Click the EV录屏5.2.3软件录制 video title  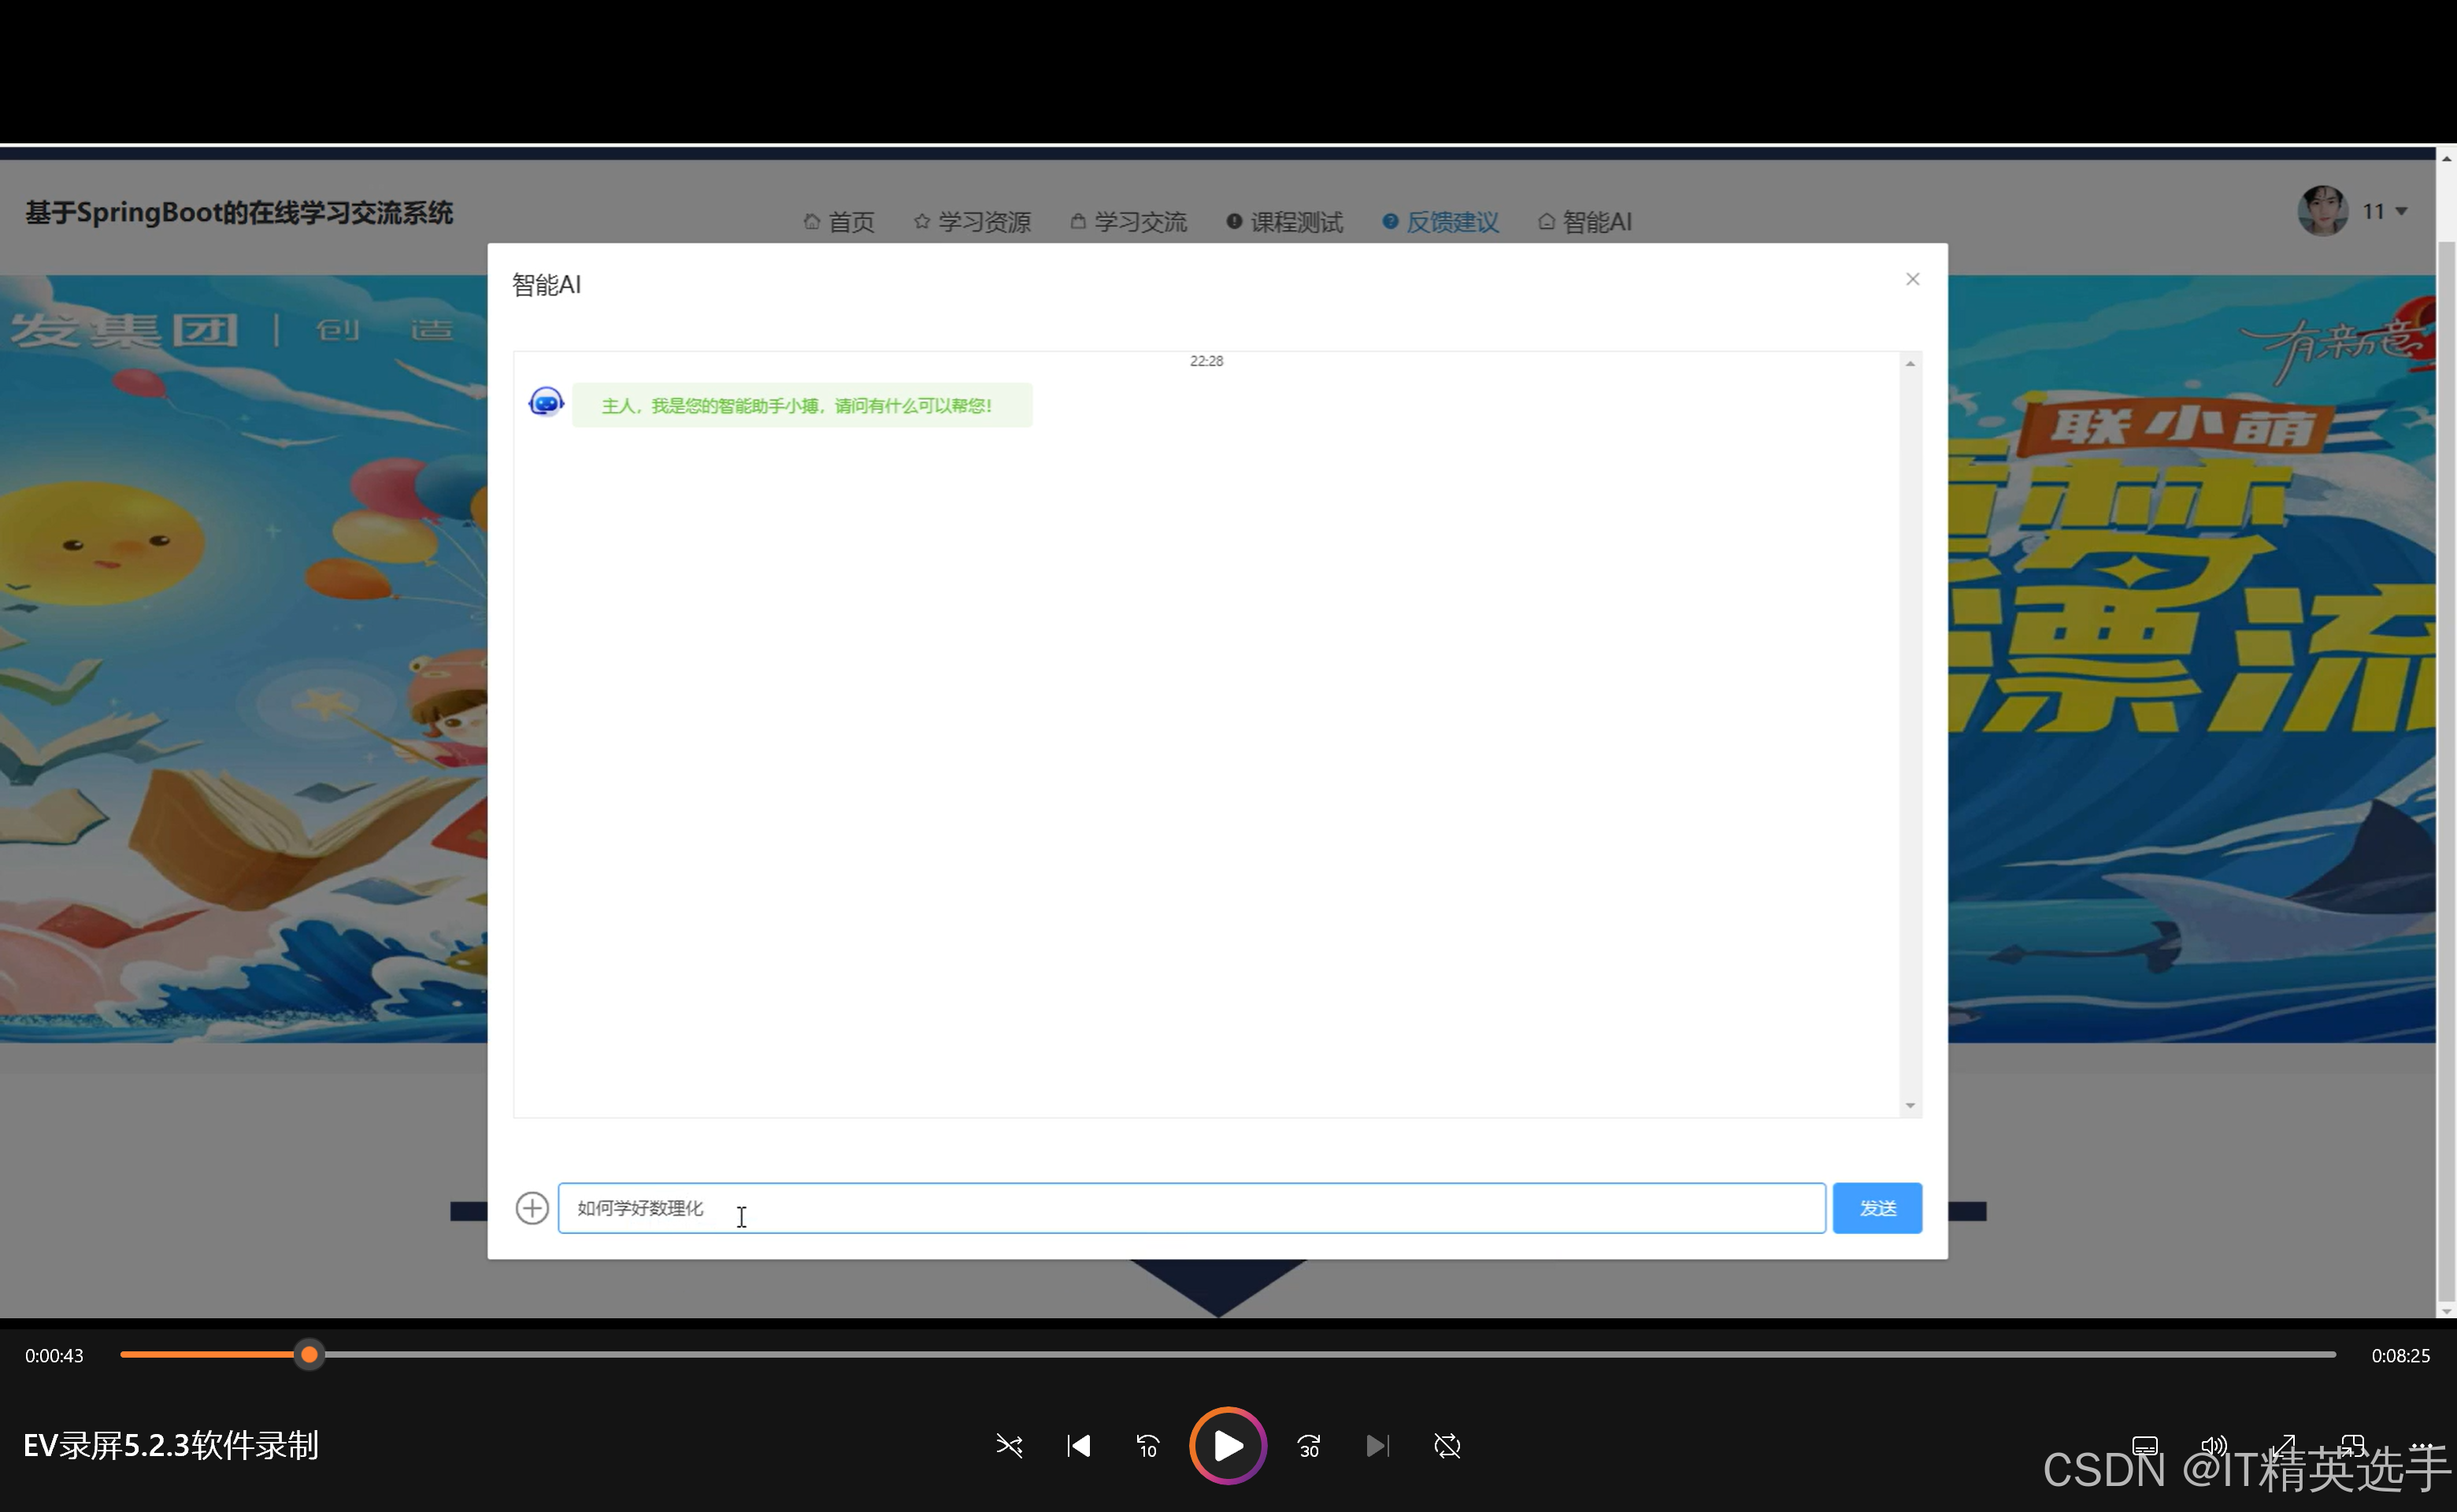(x=171, y=1445)
